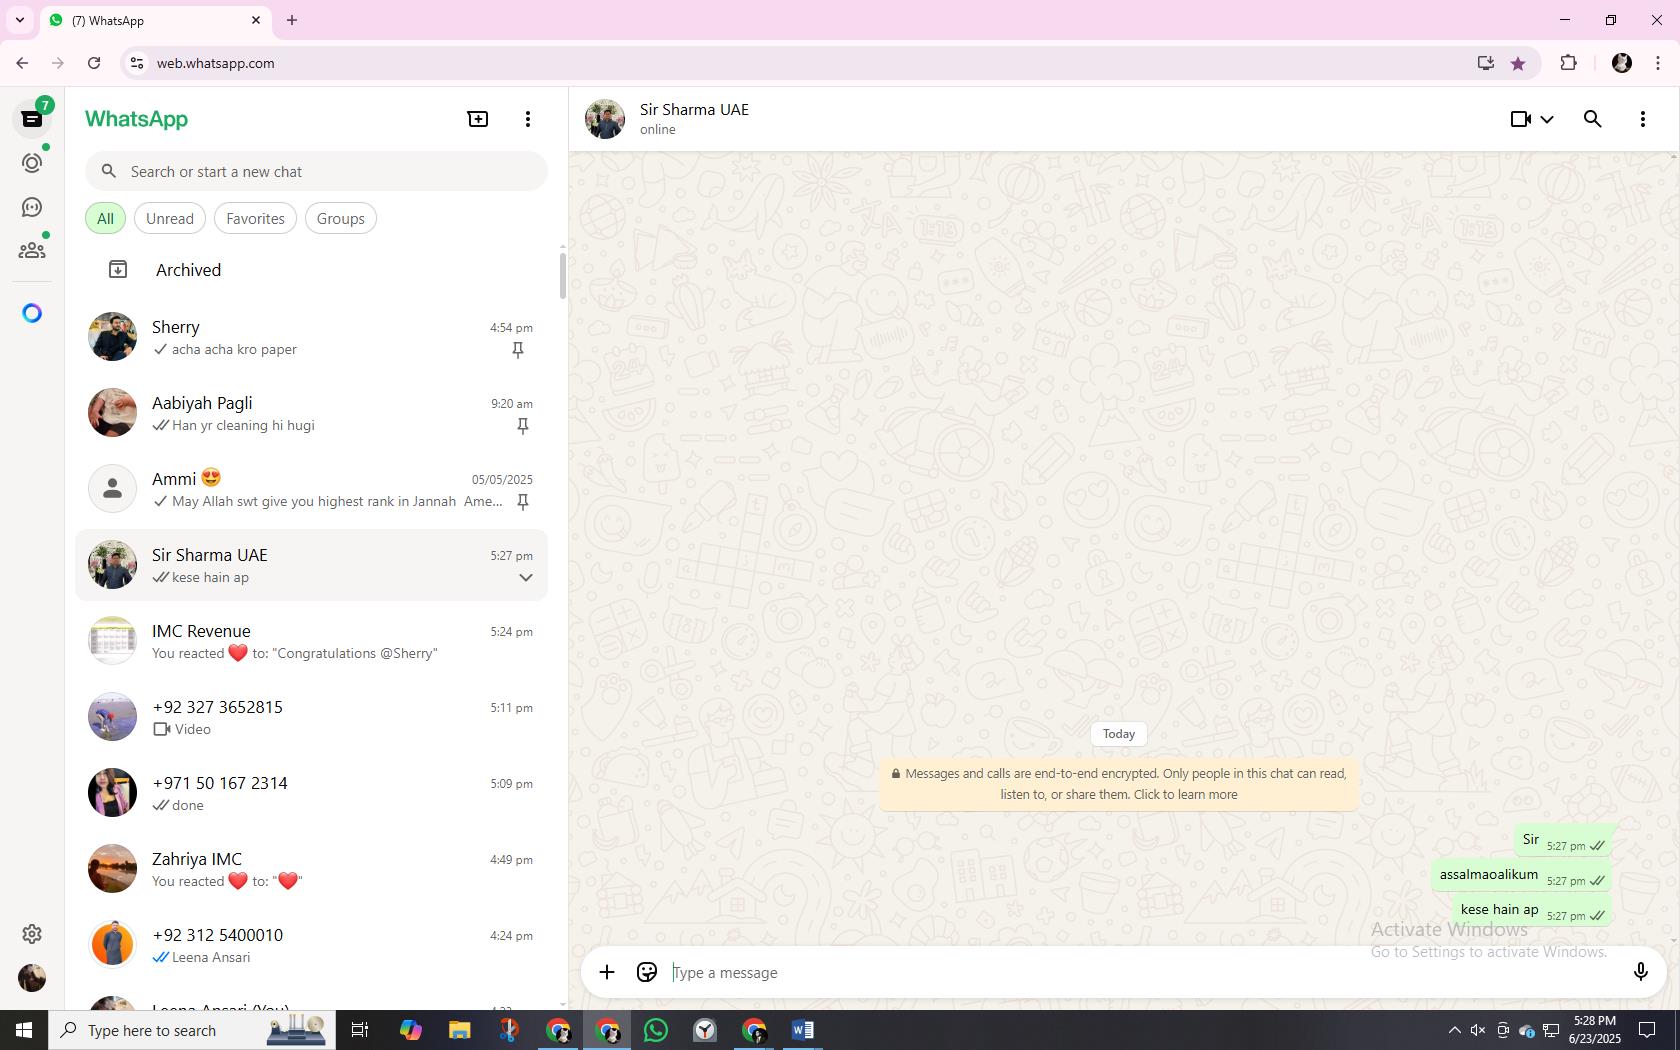Open WhatsApp from the taskbar
1680x1050 pixels.
[656, 1030]
